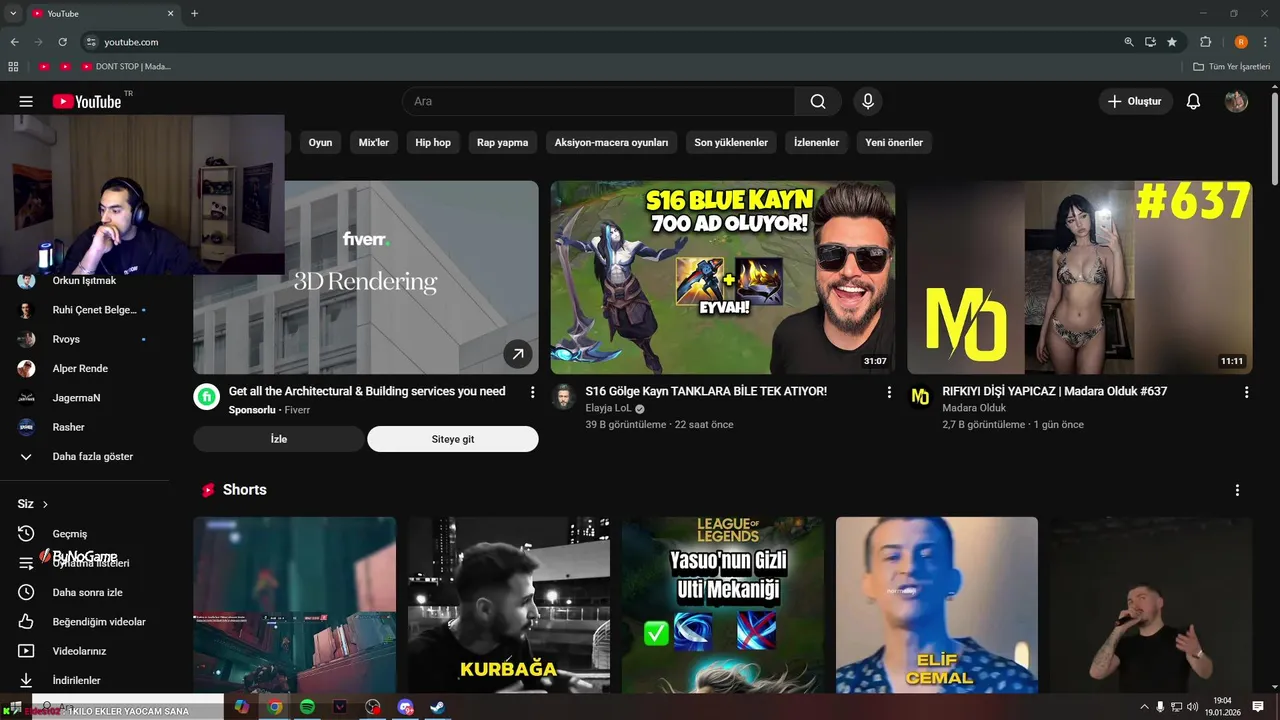Select the 'Oyun' filter chip
This screenshot has height=720, width=1280.
coord(320,142)
